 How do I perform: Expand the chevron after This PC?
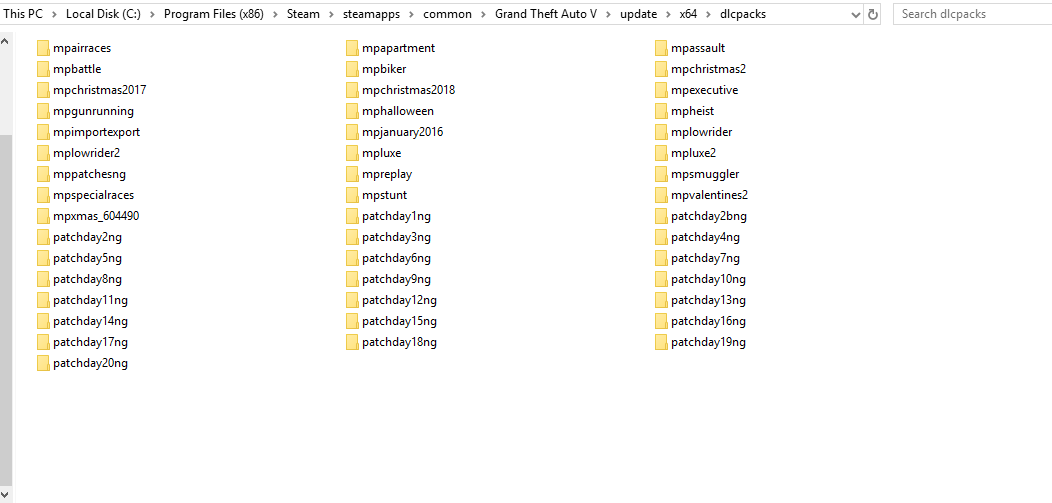tap(54, 14)
